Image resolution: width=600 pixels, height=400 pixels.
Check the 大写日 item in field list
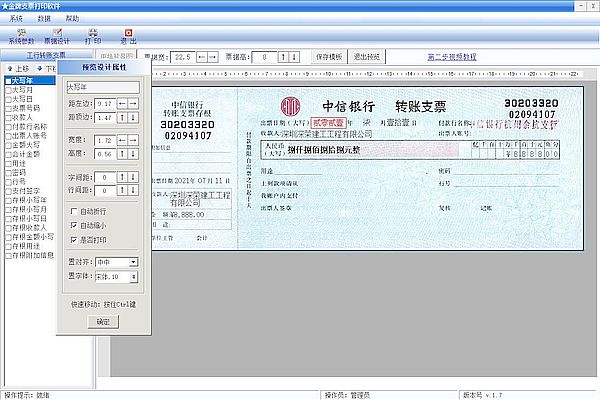pyautogui.click(x=8, y=99)
